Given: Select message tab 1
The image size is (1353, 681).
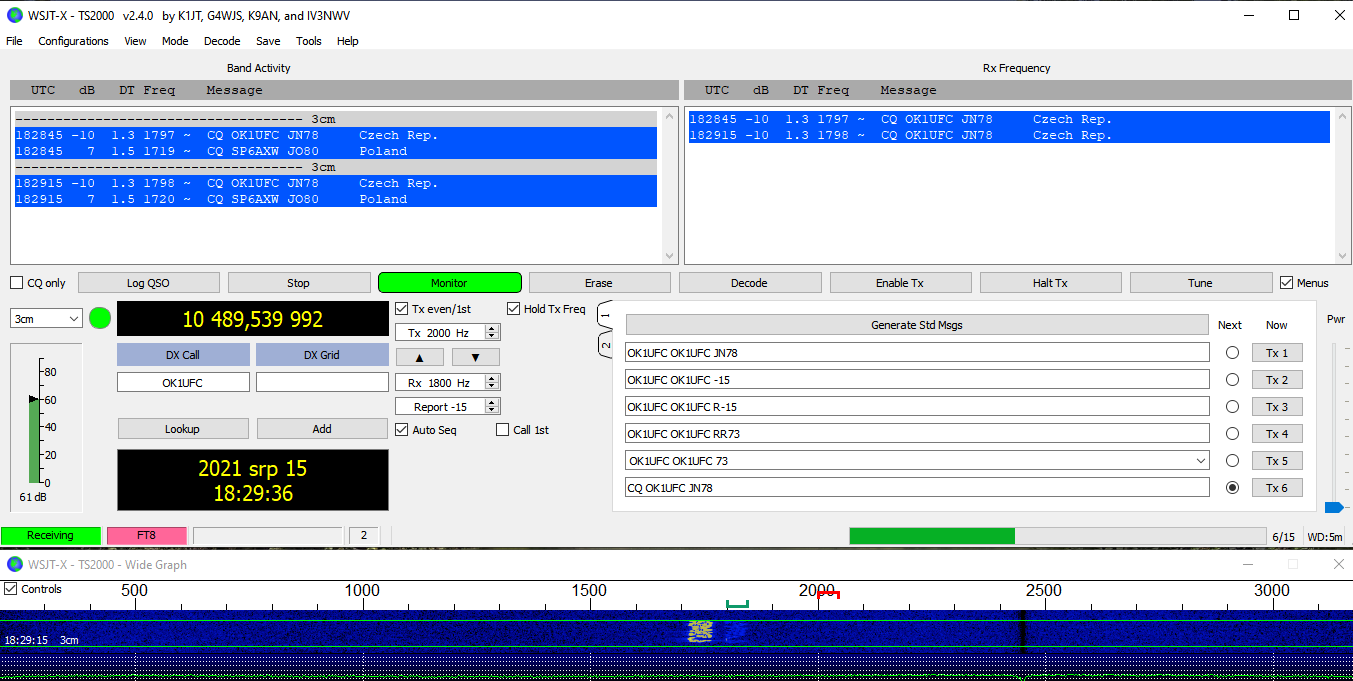Looking at the screenshot, I should tap(605, 315).
